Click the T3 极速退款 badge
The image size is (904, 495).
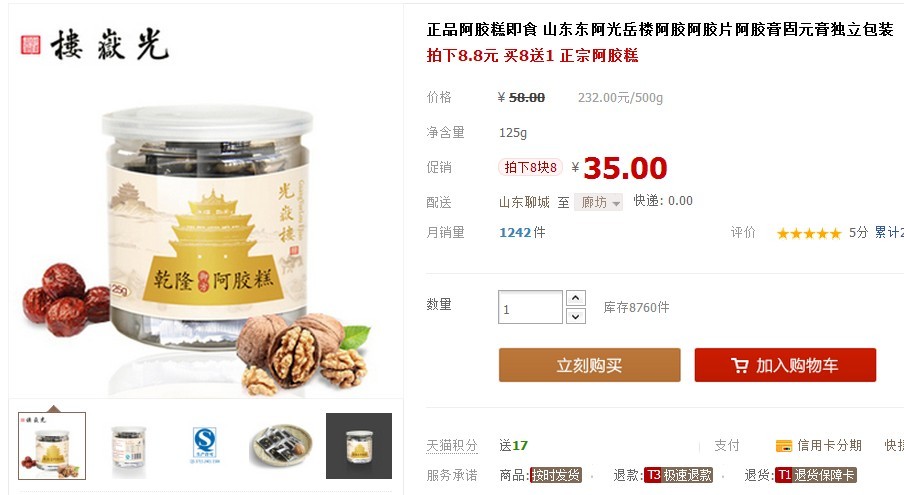[x=678, y=475]
